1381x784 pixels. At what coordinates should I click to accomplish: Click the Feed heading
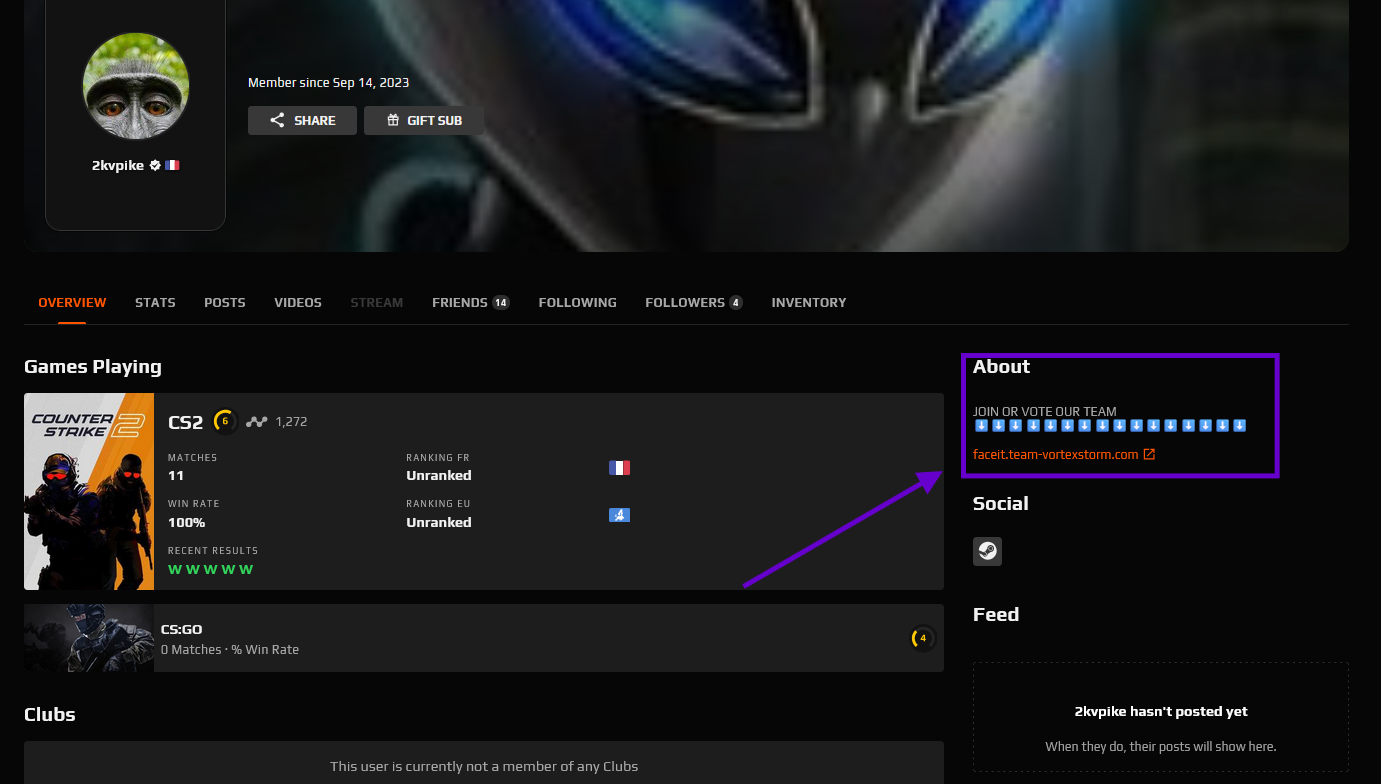(x=996, y=614)
